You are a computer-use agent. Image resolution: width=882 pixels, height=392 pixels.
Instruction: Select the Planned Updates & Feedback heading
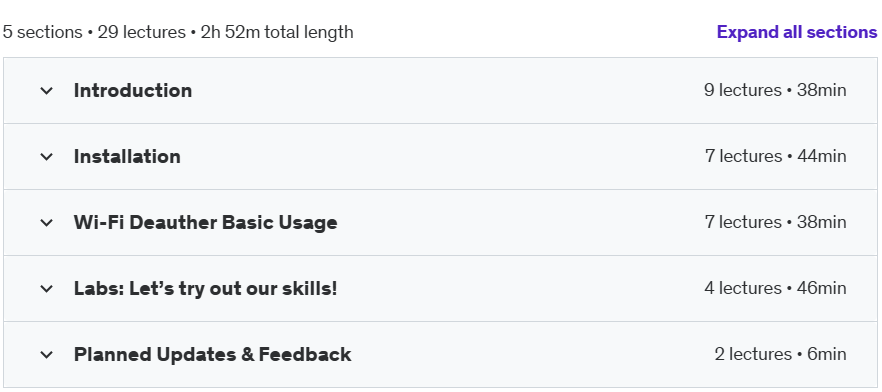point(213,354)
